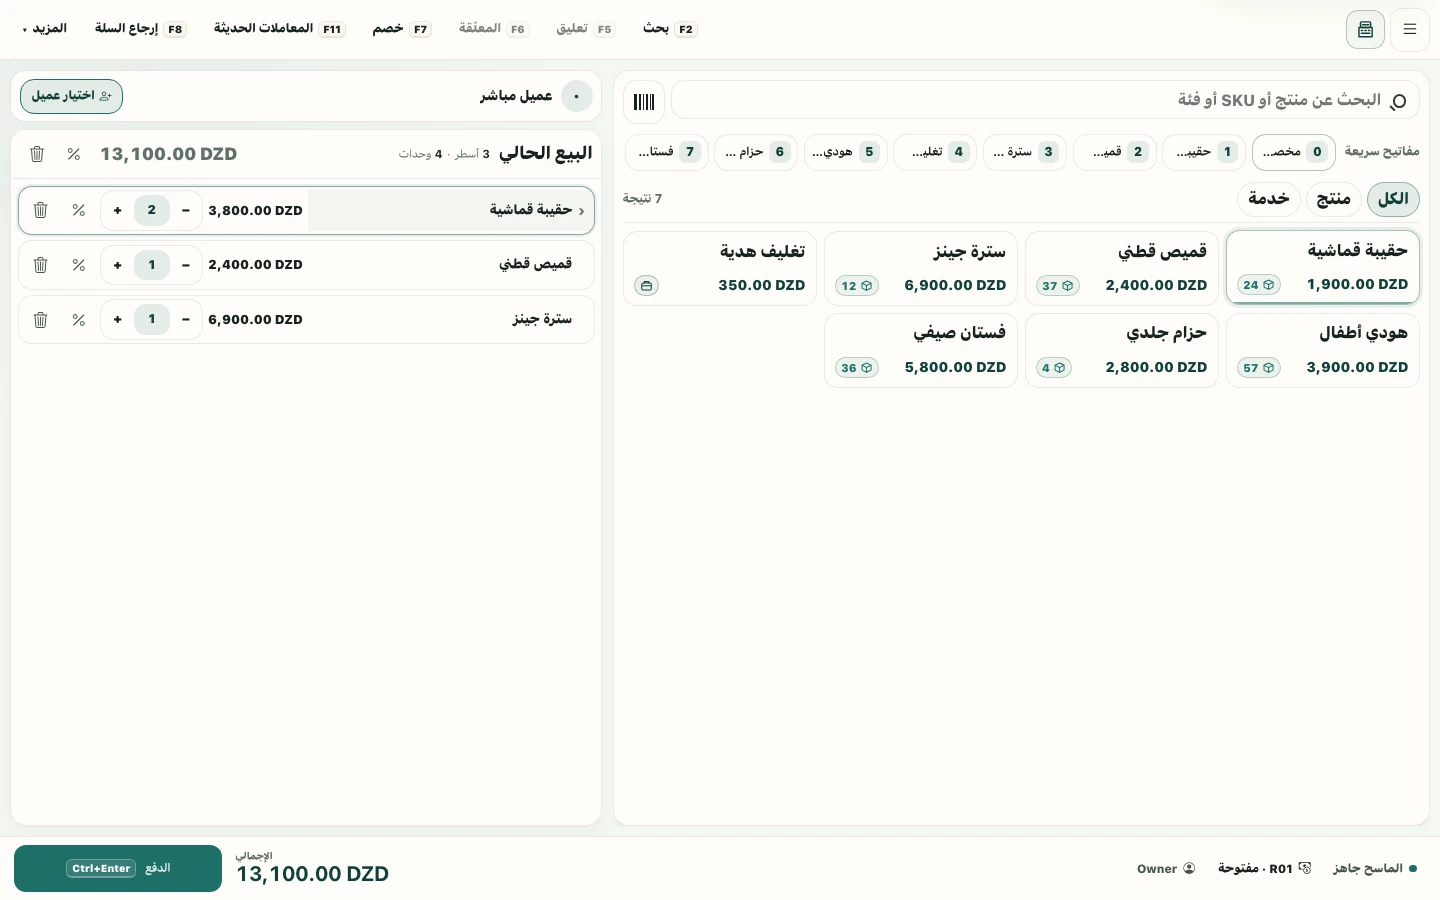Remove قميص قطني line with trash icon

click(41, 265)
